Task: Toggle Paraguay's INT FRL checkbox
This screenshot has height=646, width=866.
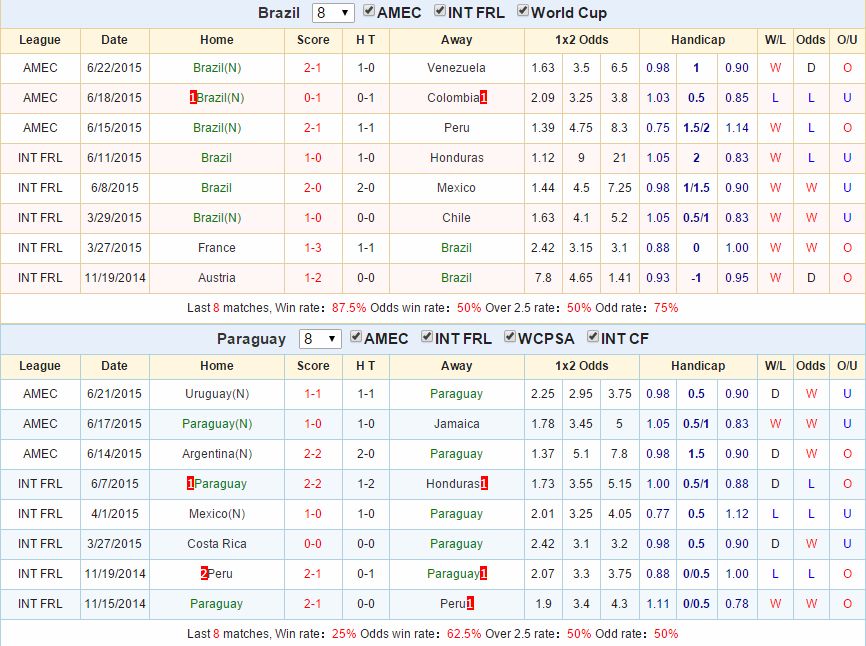Action: (426, 337)
